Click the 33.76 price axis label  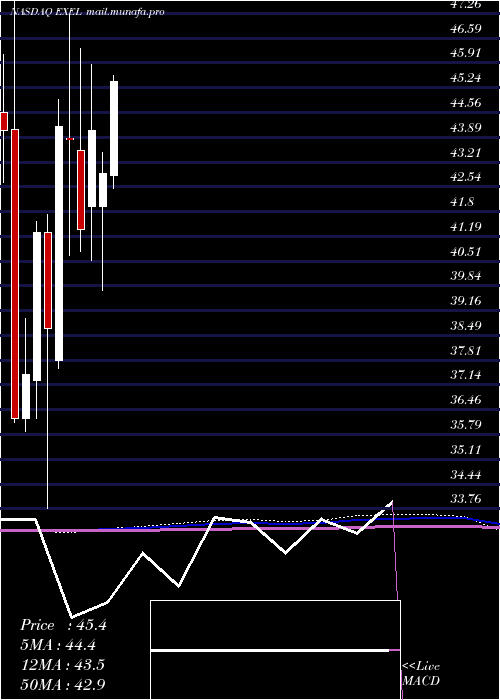point(466,499)
